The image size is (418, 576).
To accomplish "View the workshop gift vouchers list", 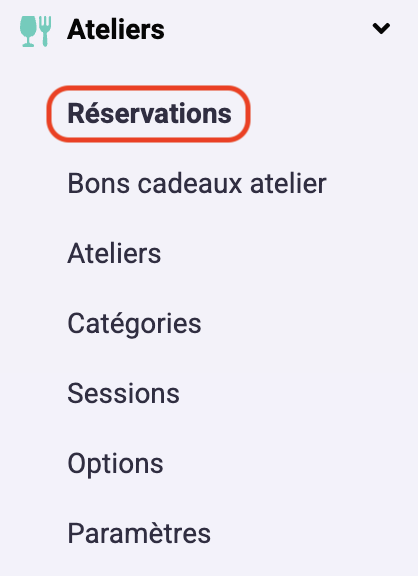I will pos(197,183).
